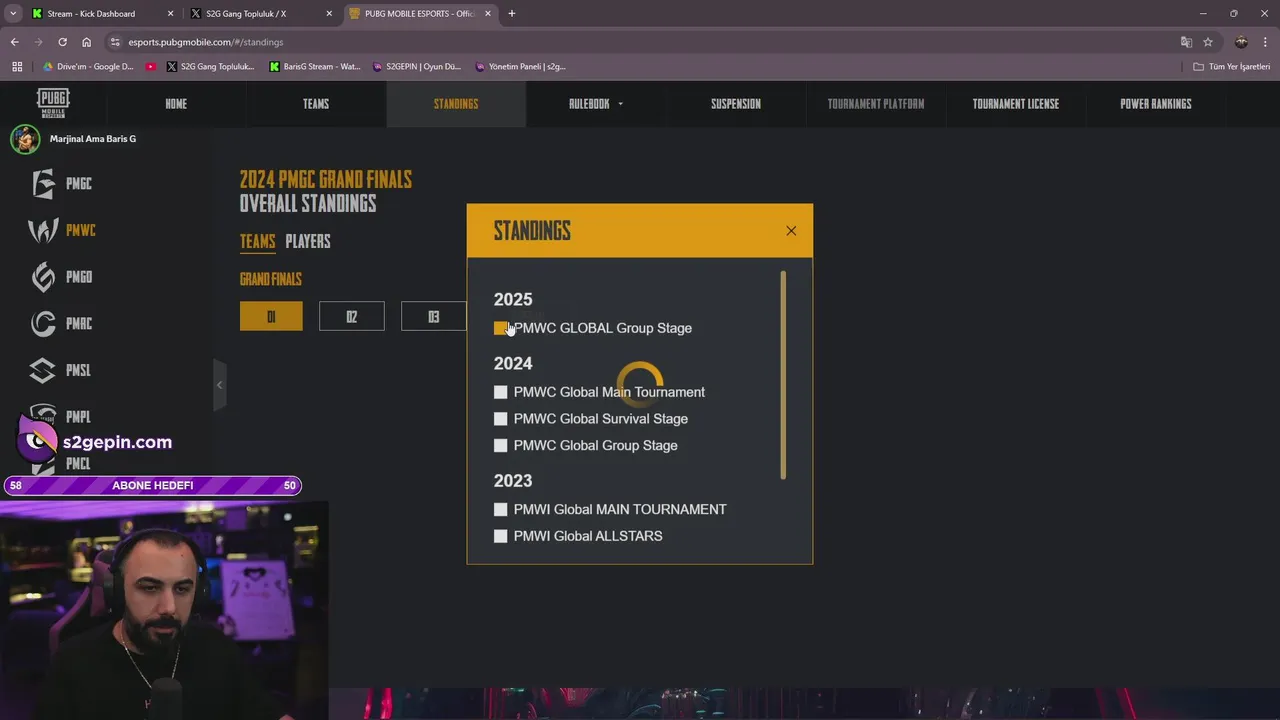Screen dimensions: 1280x720
Task: Open the apps grid in bookmarks bar
Action: coord(17,67)
